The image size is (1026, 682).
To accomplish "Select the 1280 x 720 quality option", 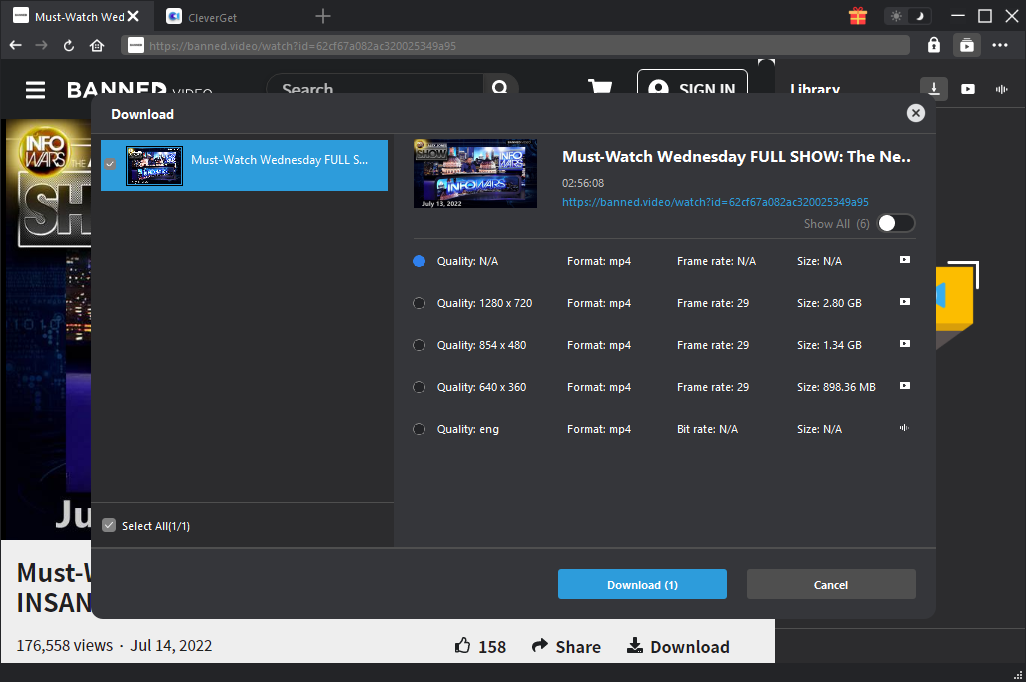I will 419,303.
